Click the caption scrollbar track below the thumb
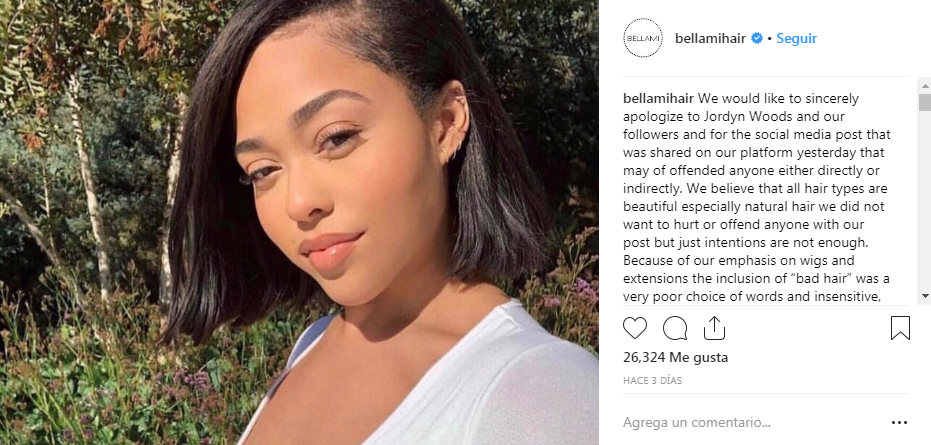The width and height of the screenshot is (931, 445). coord(924,202)
